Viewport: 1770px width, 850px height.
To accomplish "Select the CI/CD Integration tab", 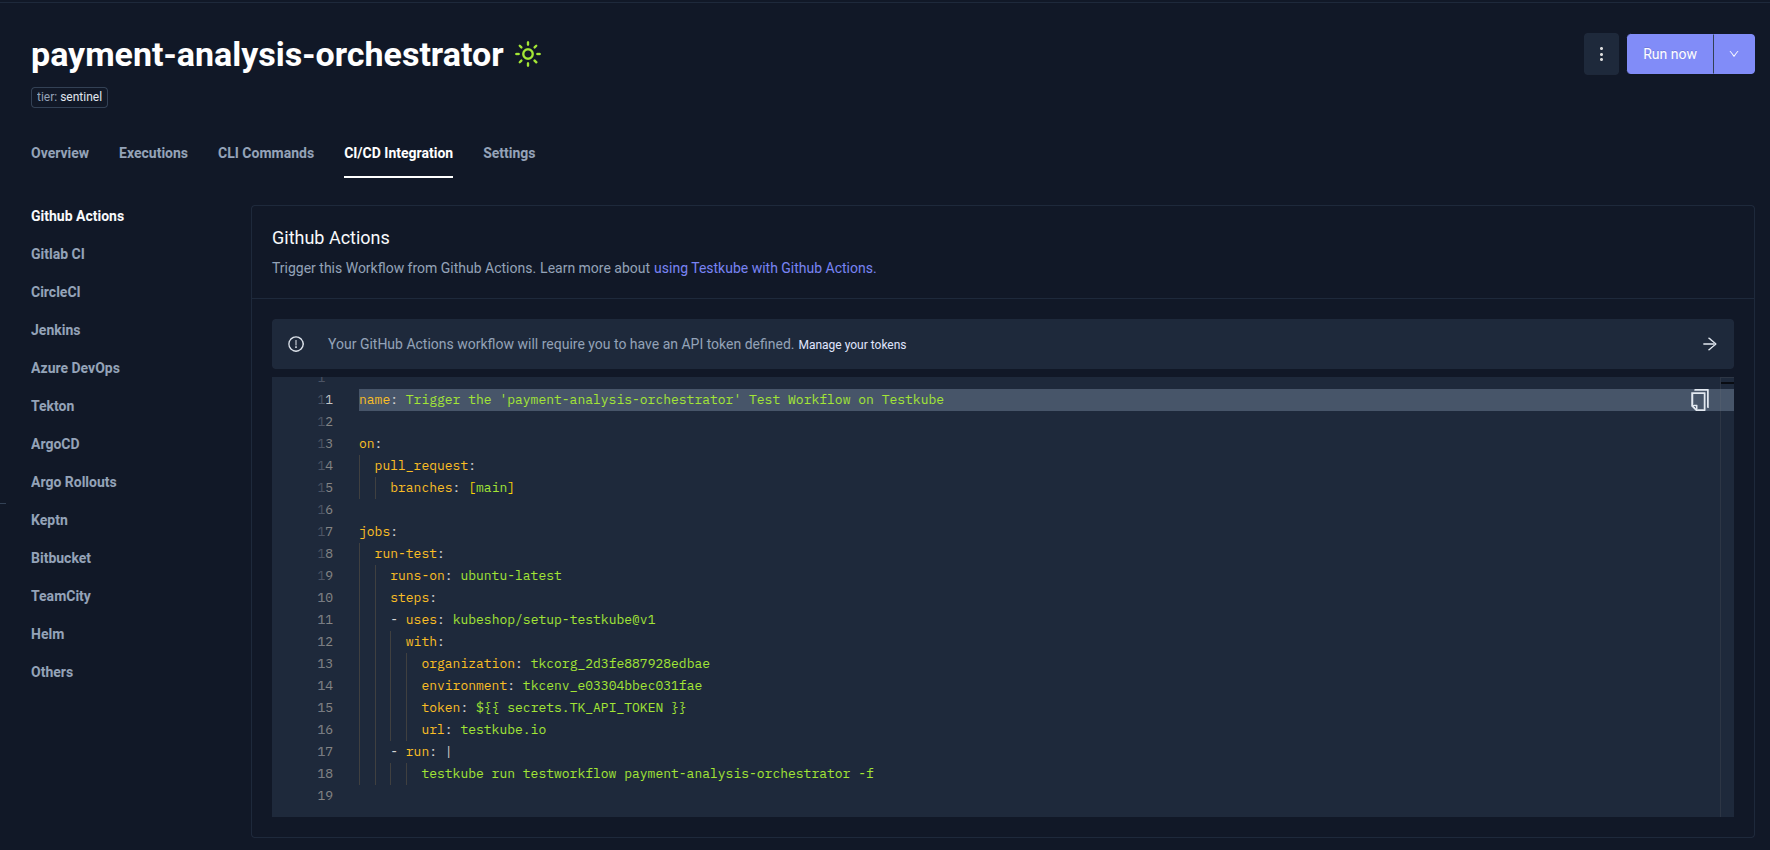I will 398,153.
